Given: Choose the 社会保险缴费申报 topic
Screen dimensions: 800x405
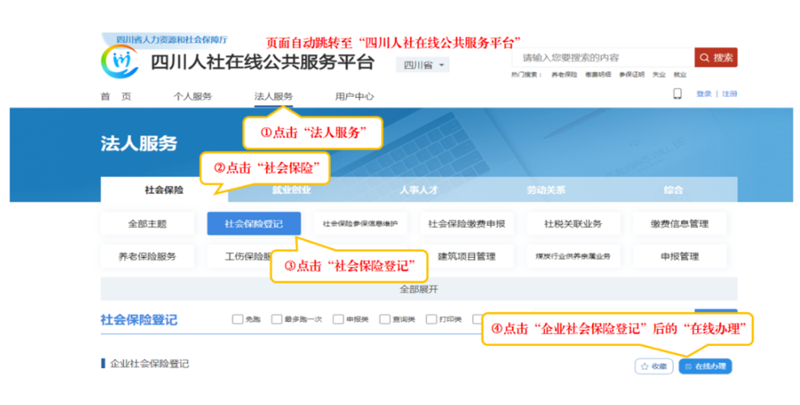Looking at the screenshot, I should (x=466, y=223).
